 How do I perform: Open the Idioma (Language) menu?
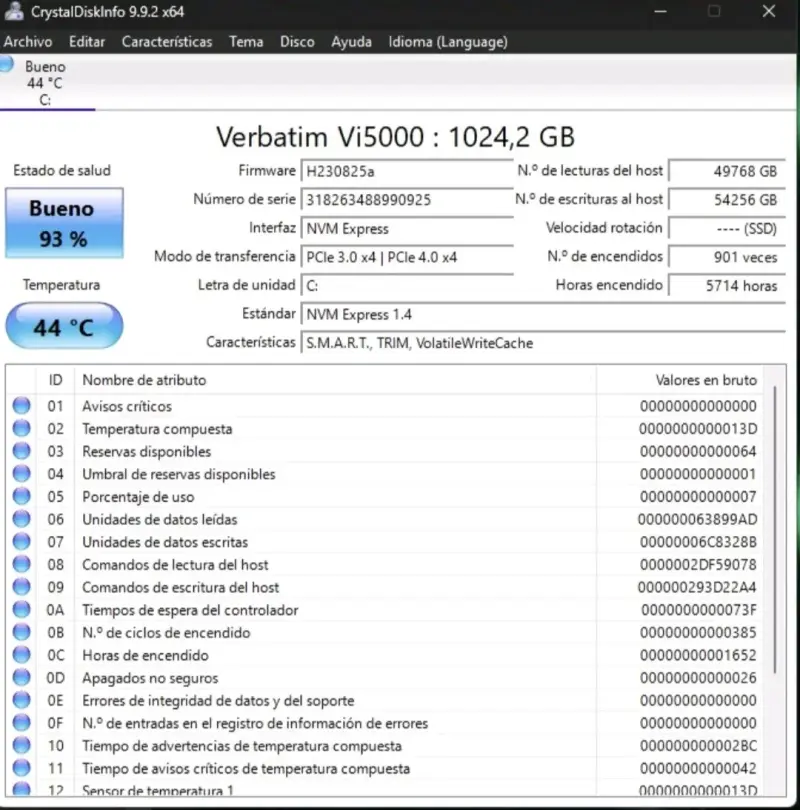[x=448, y=42]
